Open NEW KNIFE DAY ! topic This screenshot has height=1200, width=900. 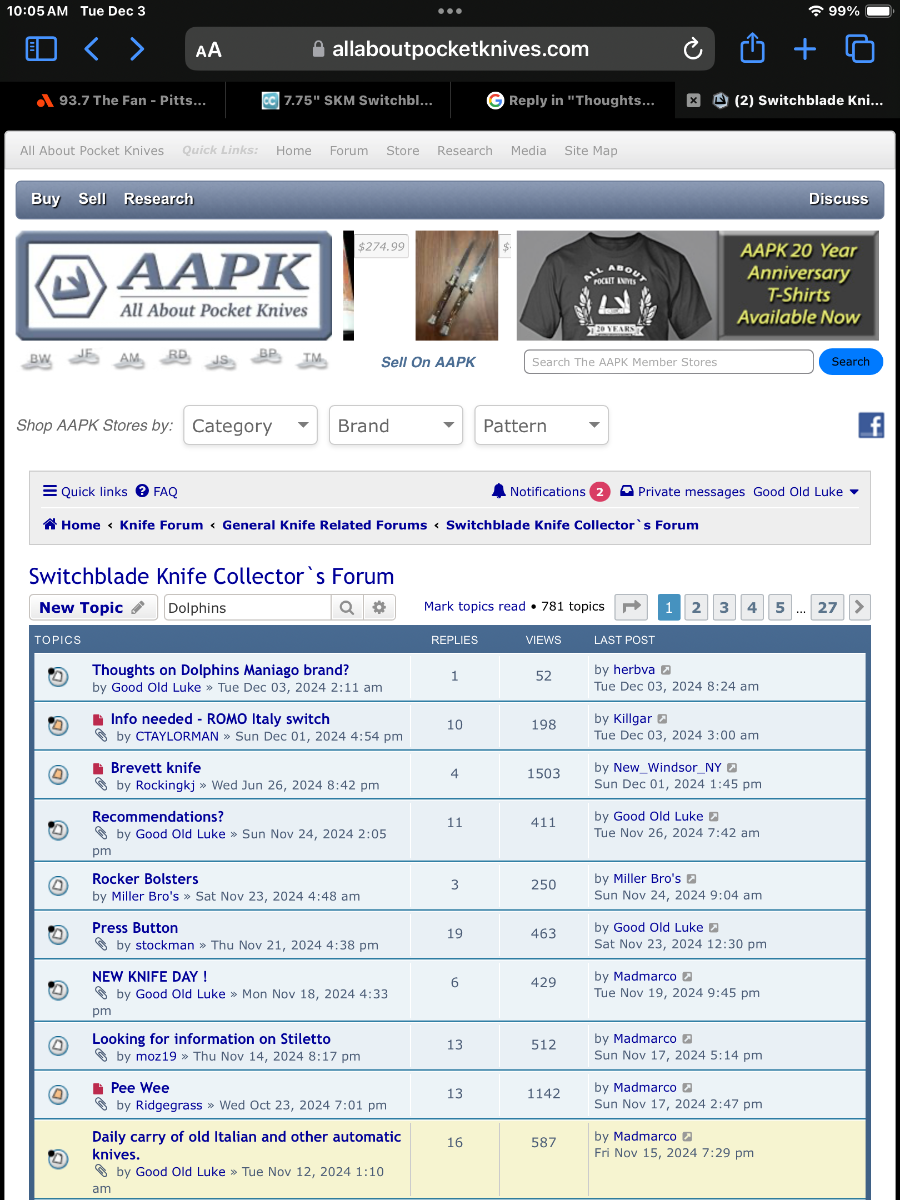150,977
